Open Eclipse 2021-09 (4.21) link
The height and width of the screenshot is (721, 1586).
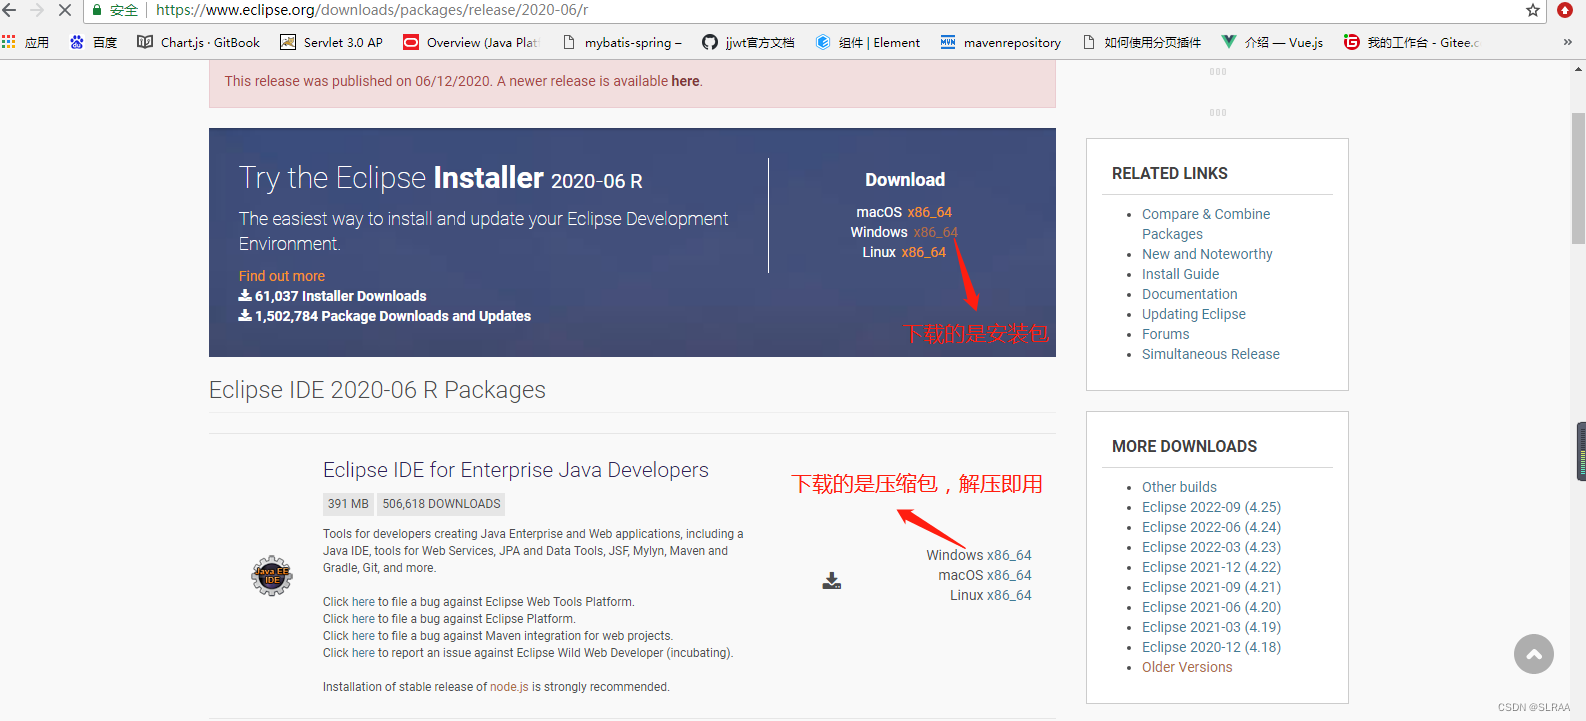tap(1211, 587)
